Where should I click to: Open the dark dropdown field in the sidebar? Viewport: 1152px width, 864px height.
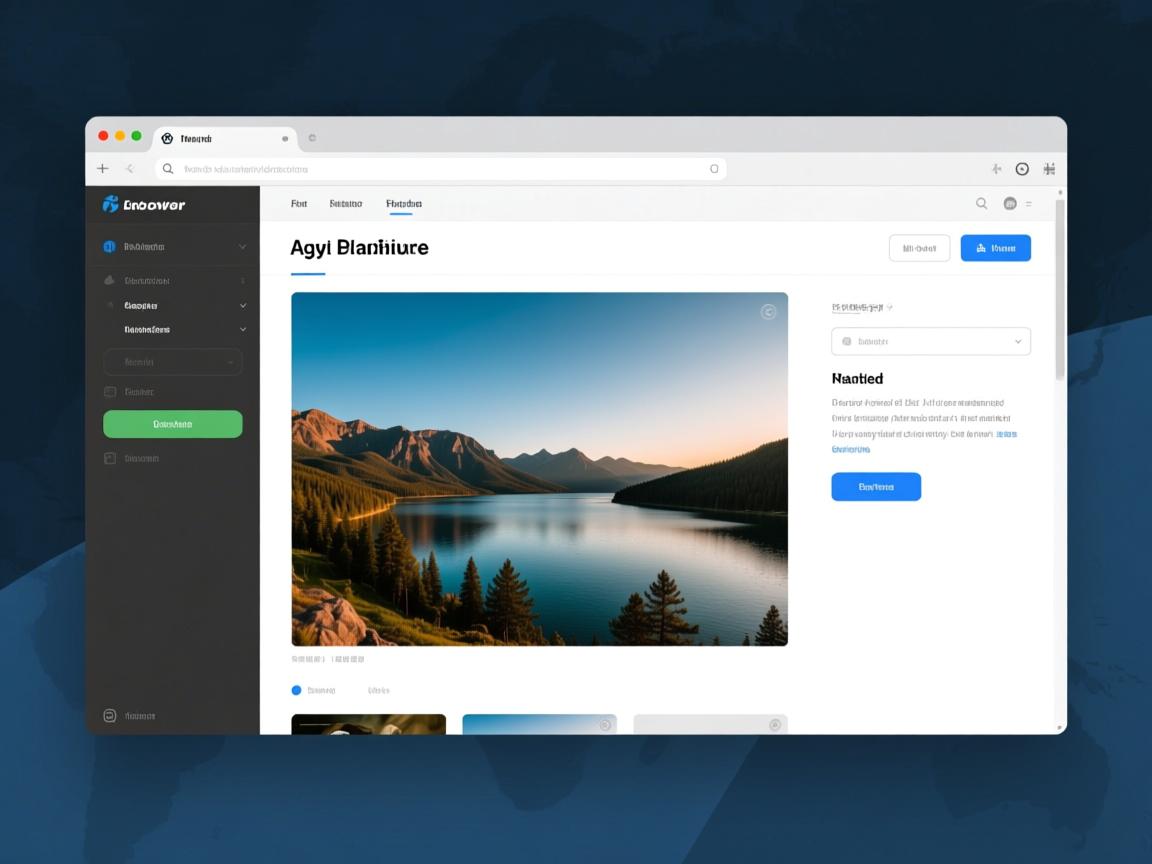pos(172,361)
